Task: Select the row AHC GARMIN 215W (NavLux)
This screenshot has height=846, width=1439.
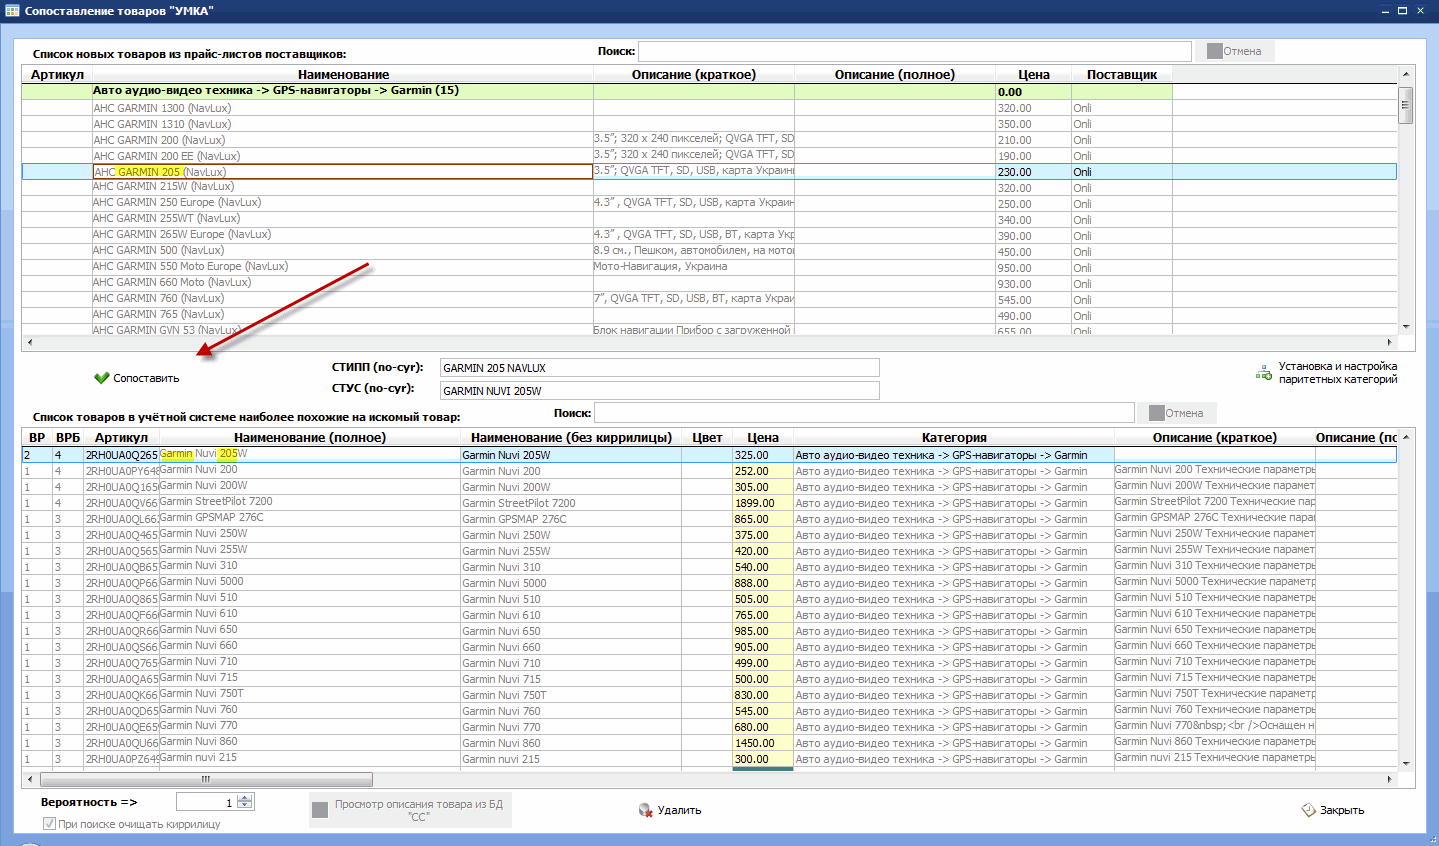Action: 709,187
